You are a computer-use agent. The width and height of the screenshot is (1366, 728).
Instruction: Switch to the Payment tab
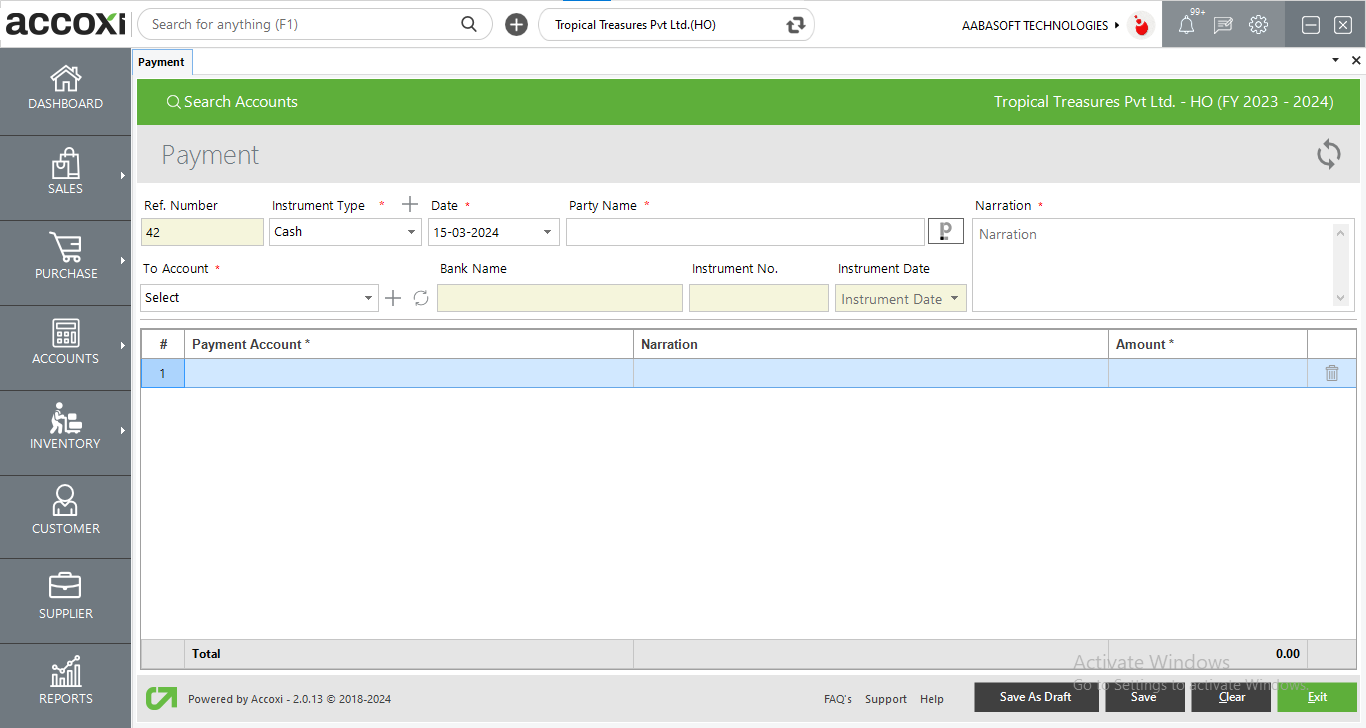tap(162, 61)
